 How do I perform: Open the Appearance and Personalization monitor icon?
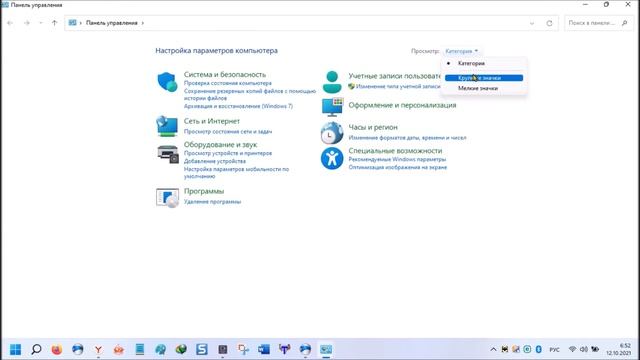pos(333,107)
